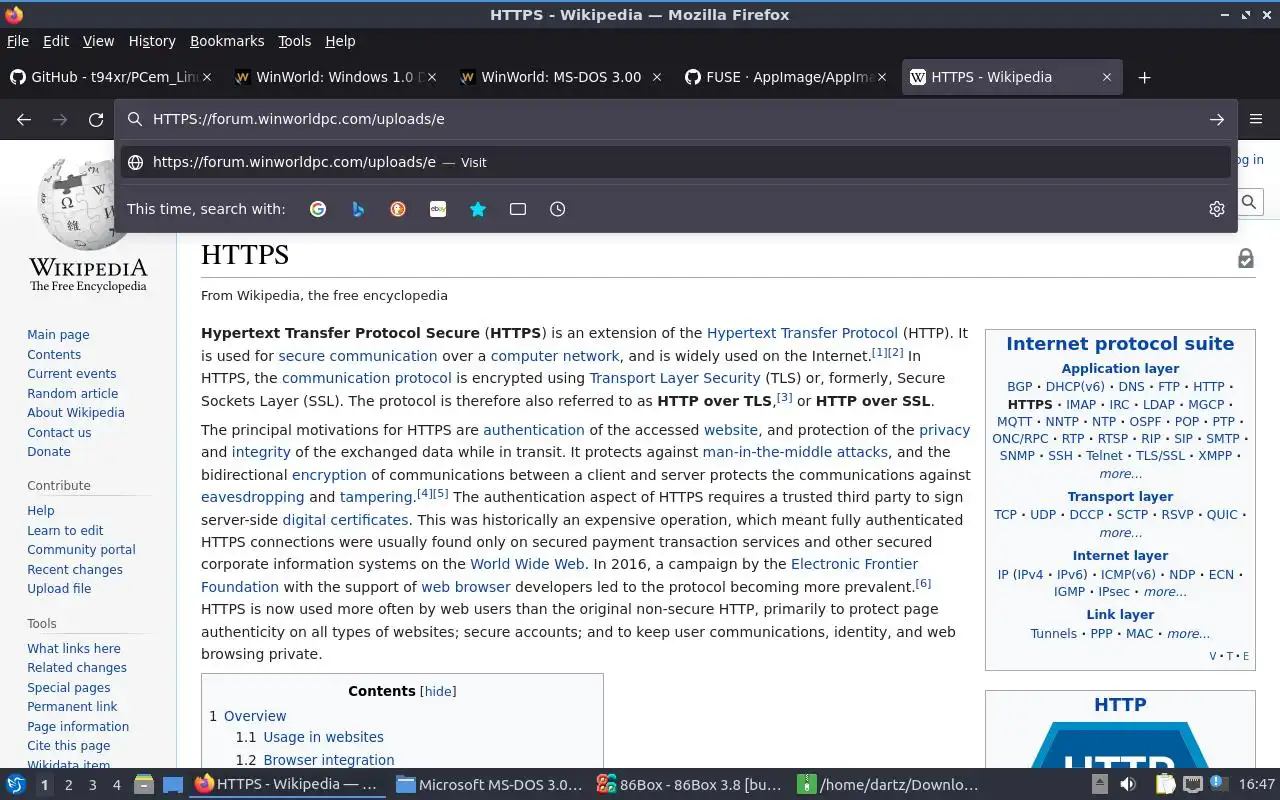
Task: Close the WinWorld: Windows 1.0 tab
Action: [432, 77]
